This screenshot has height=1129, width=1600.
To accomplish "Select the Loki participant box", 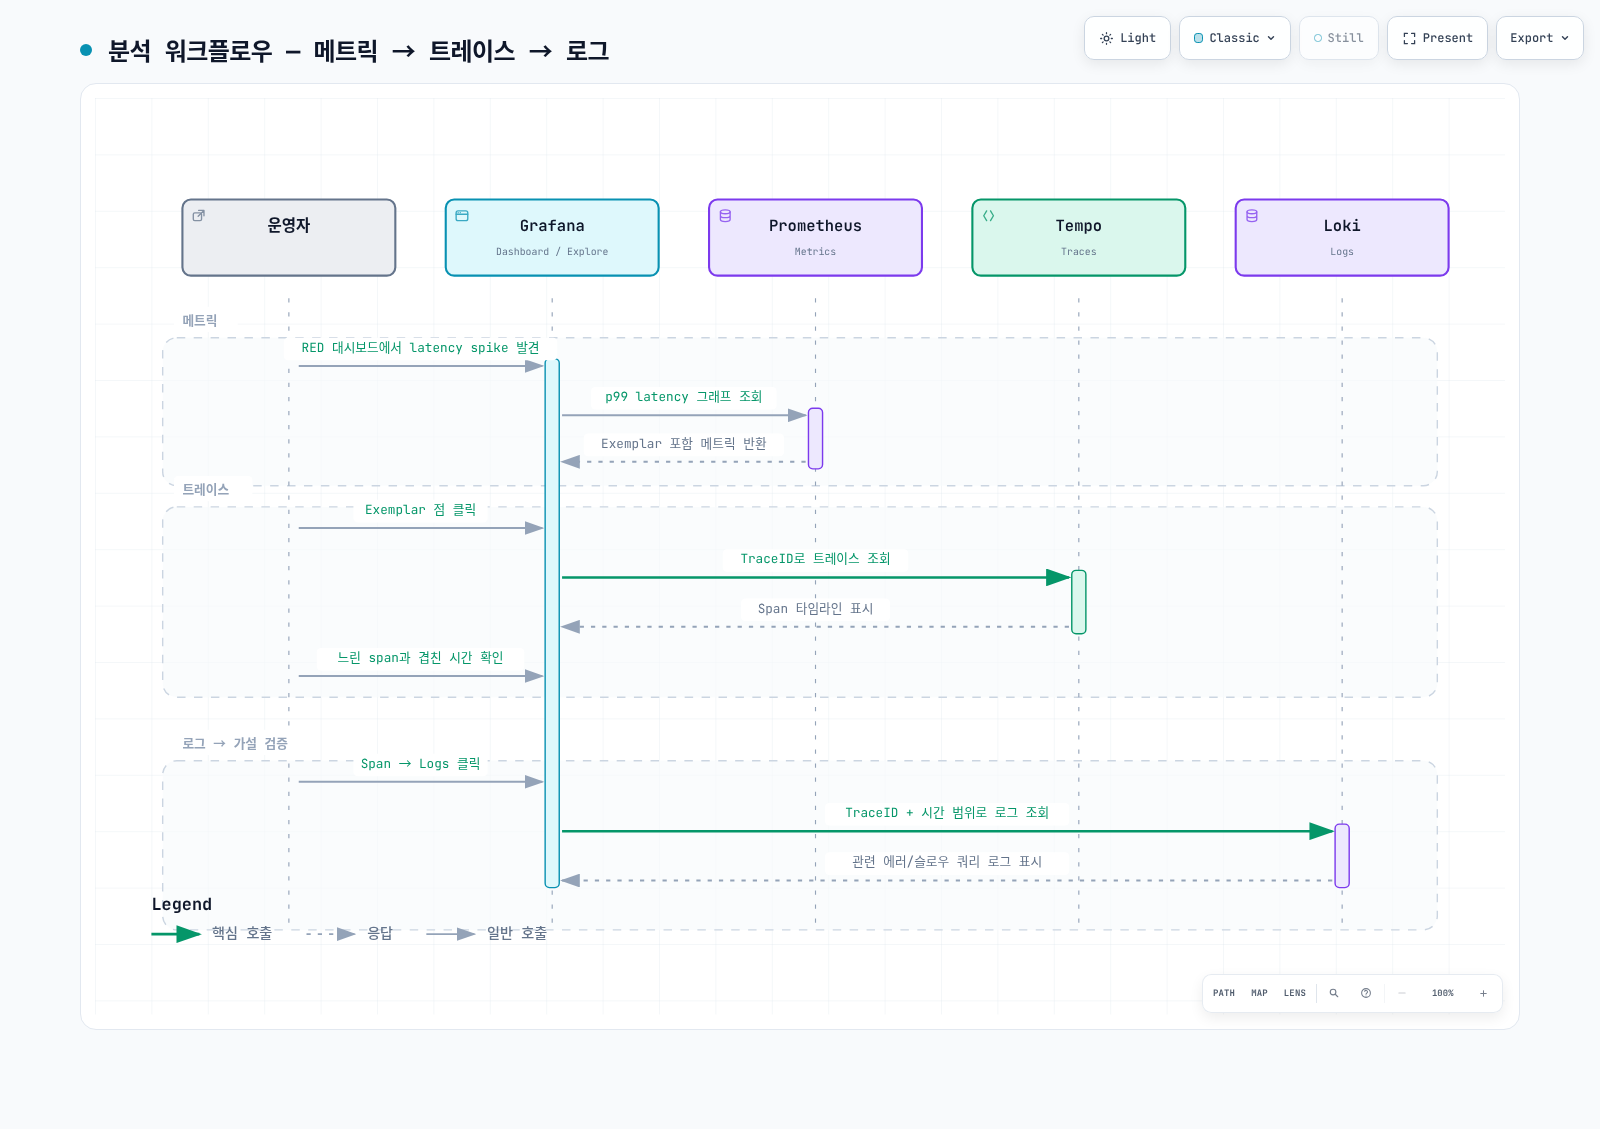I will click(1342, 238).
